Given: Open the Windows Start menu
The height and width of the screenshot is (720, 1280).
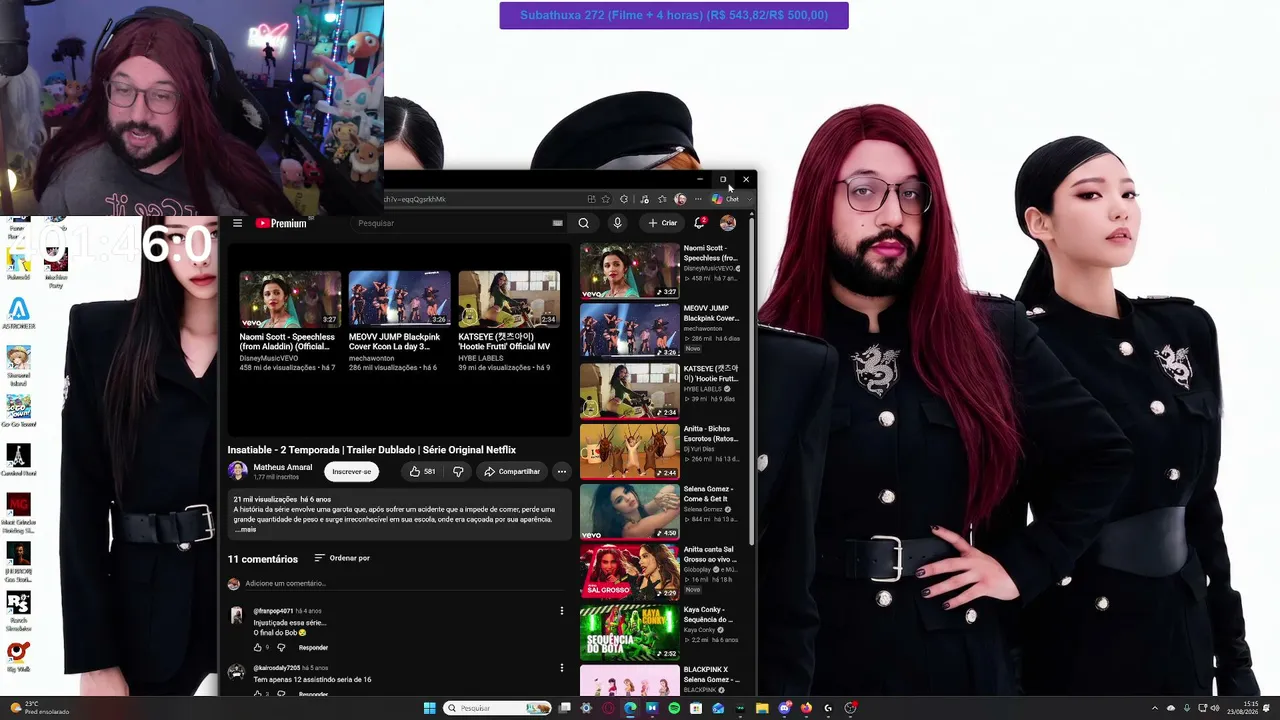Looking at the screenshot, I should coord(429,708).
